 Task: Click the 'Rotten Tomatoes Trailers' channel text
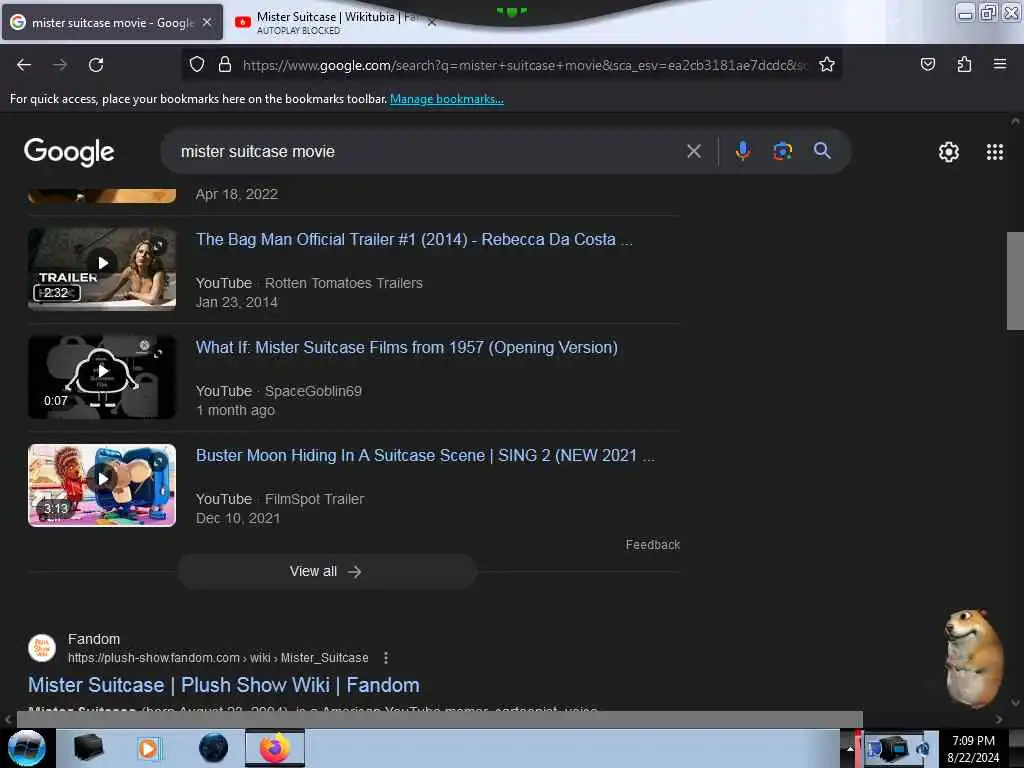[x=344, y=283]
